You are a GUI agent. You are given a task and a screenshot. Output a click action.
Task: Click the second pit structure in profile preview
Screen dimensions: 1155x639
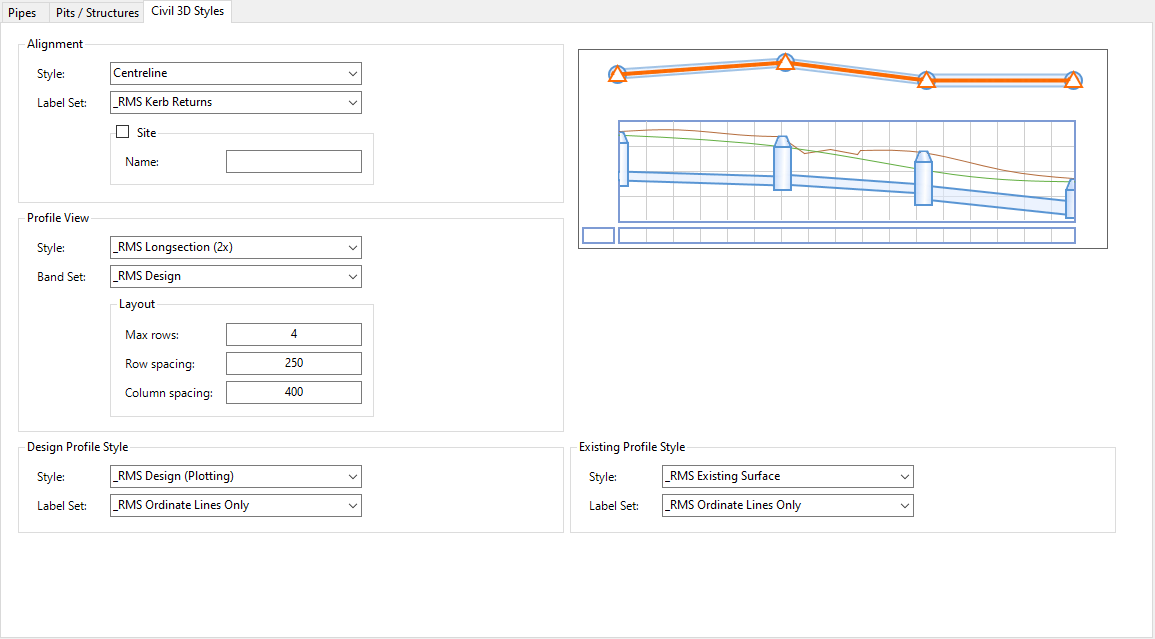[x=782, y=164]
